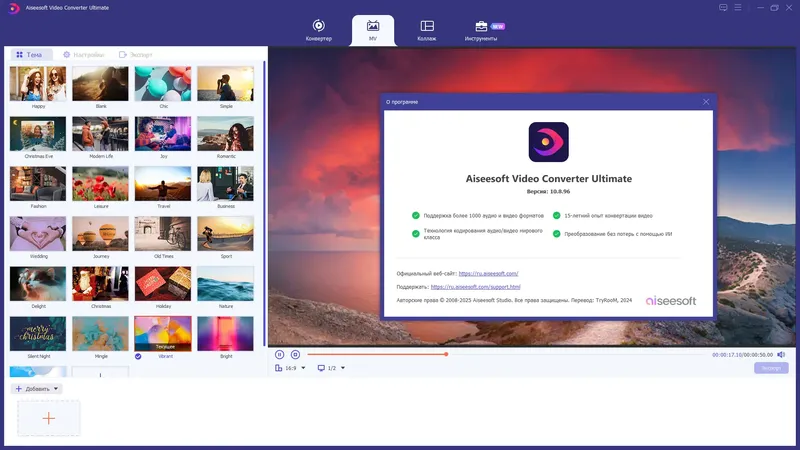800x450 pixels.
Task: Select the Nature theme thumbnail
Action: (x=226, y=284)
